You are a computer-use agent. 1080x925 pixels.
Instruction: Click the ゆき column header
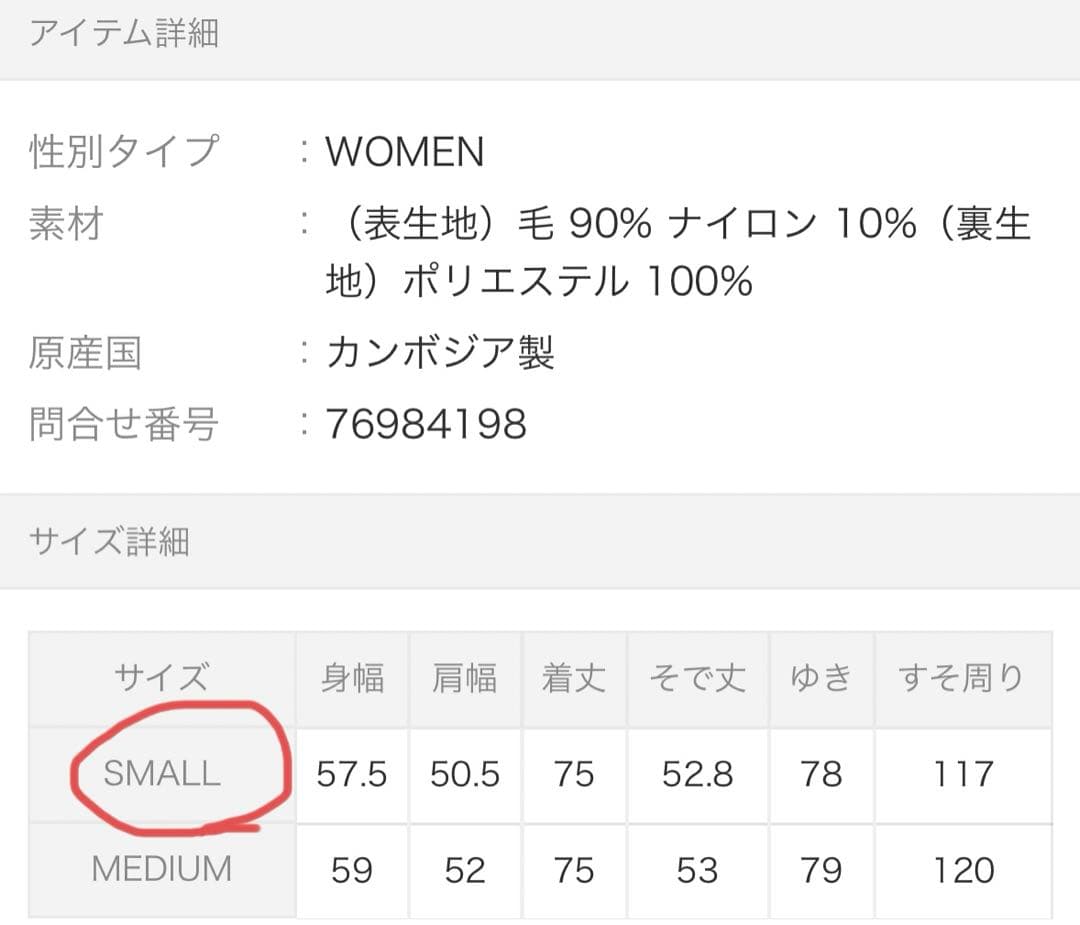point(821,678)
